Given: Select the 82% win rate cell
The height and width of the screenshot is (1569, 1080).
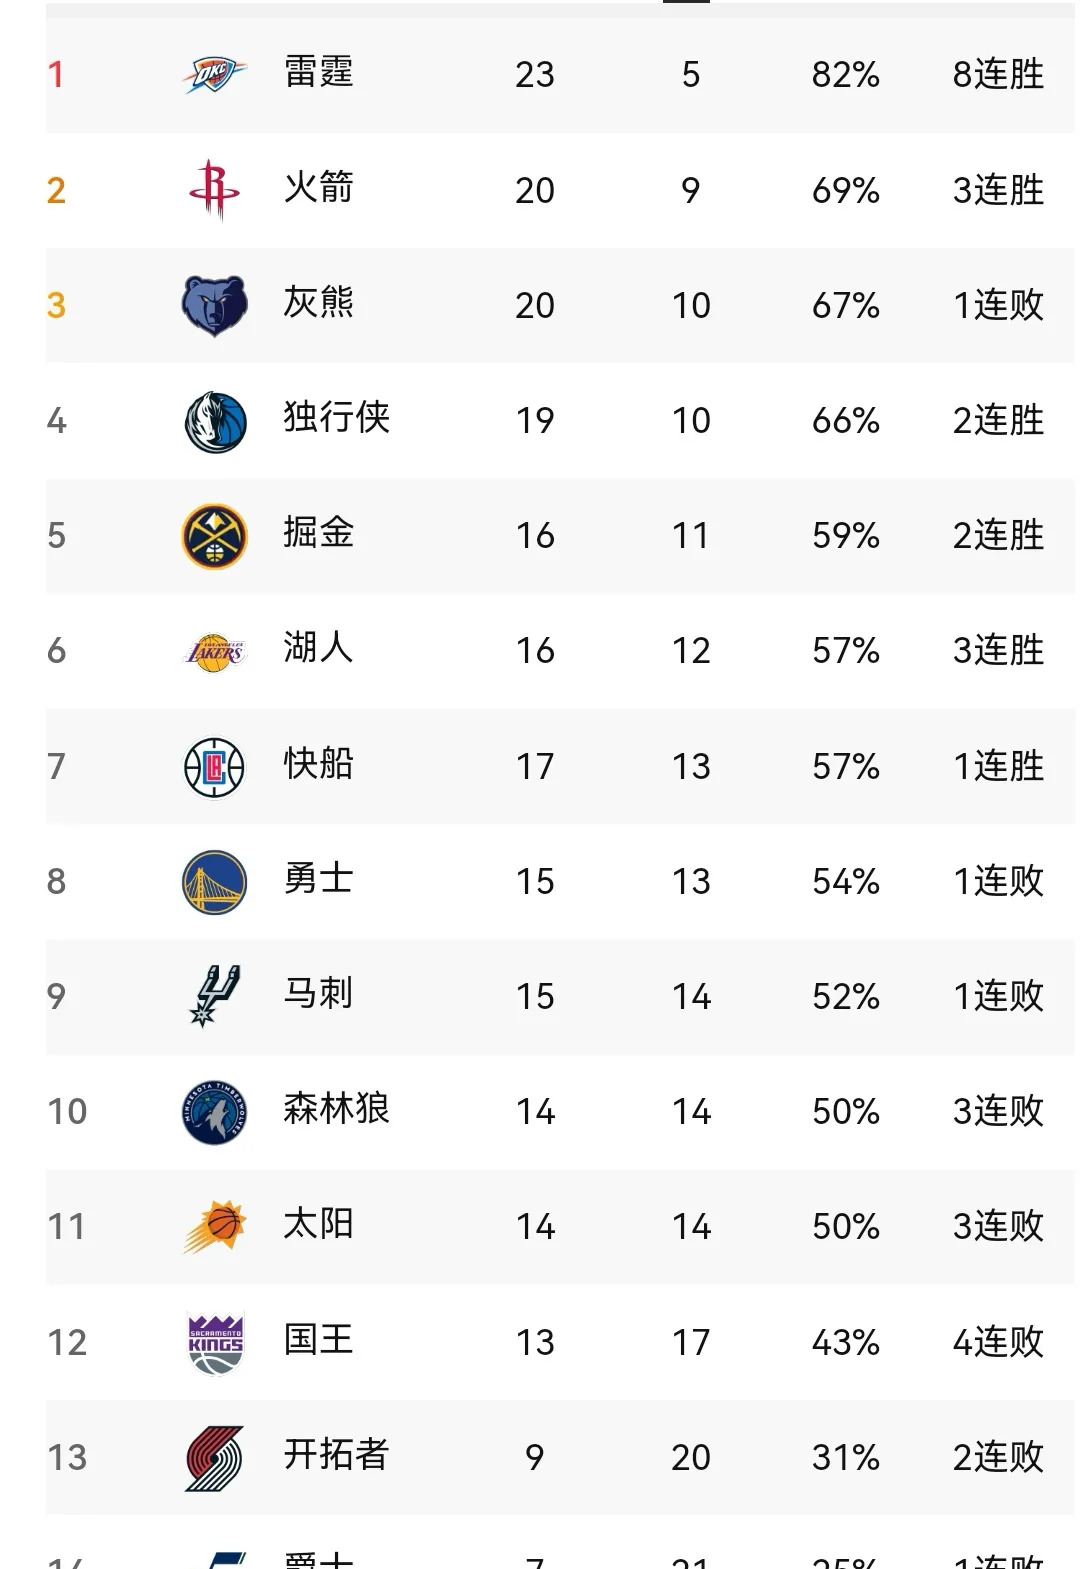Looking at the screenshot, I should pos(845,75).
